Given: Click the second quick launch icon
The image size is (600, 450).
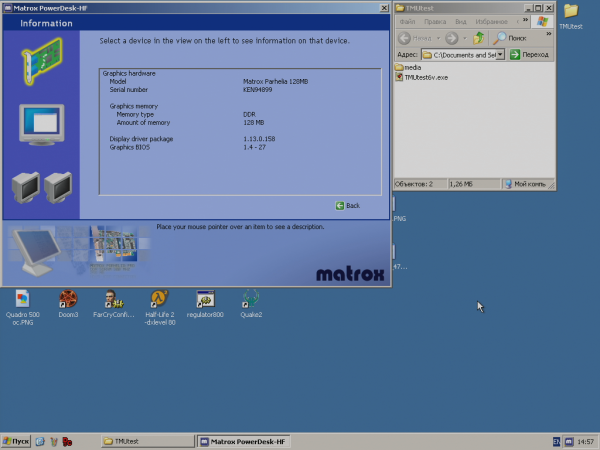Looking at the screenshot, I should click(54, 442).
